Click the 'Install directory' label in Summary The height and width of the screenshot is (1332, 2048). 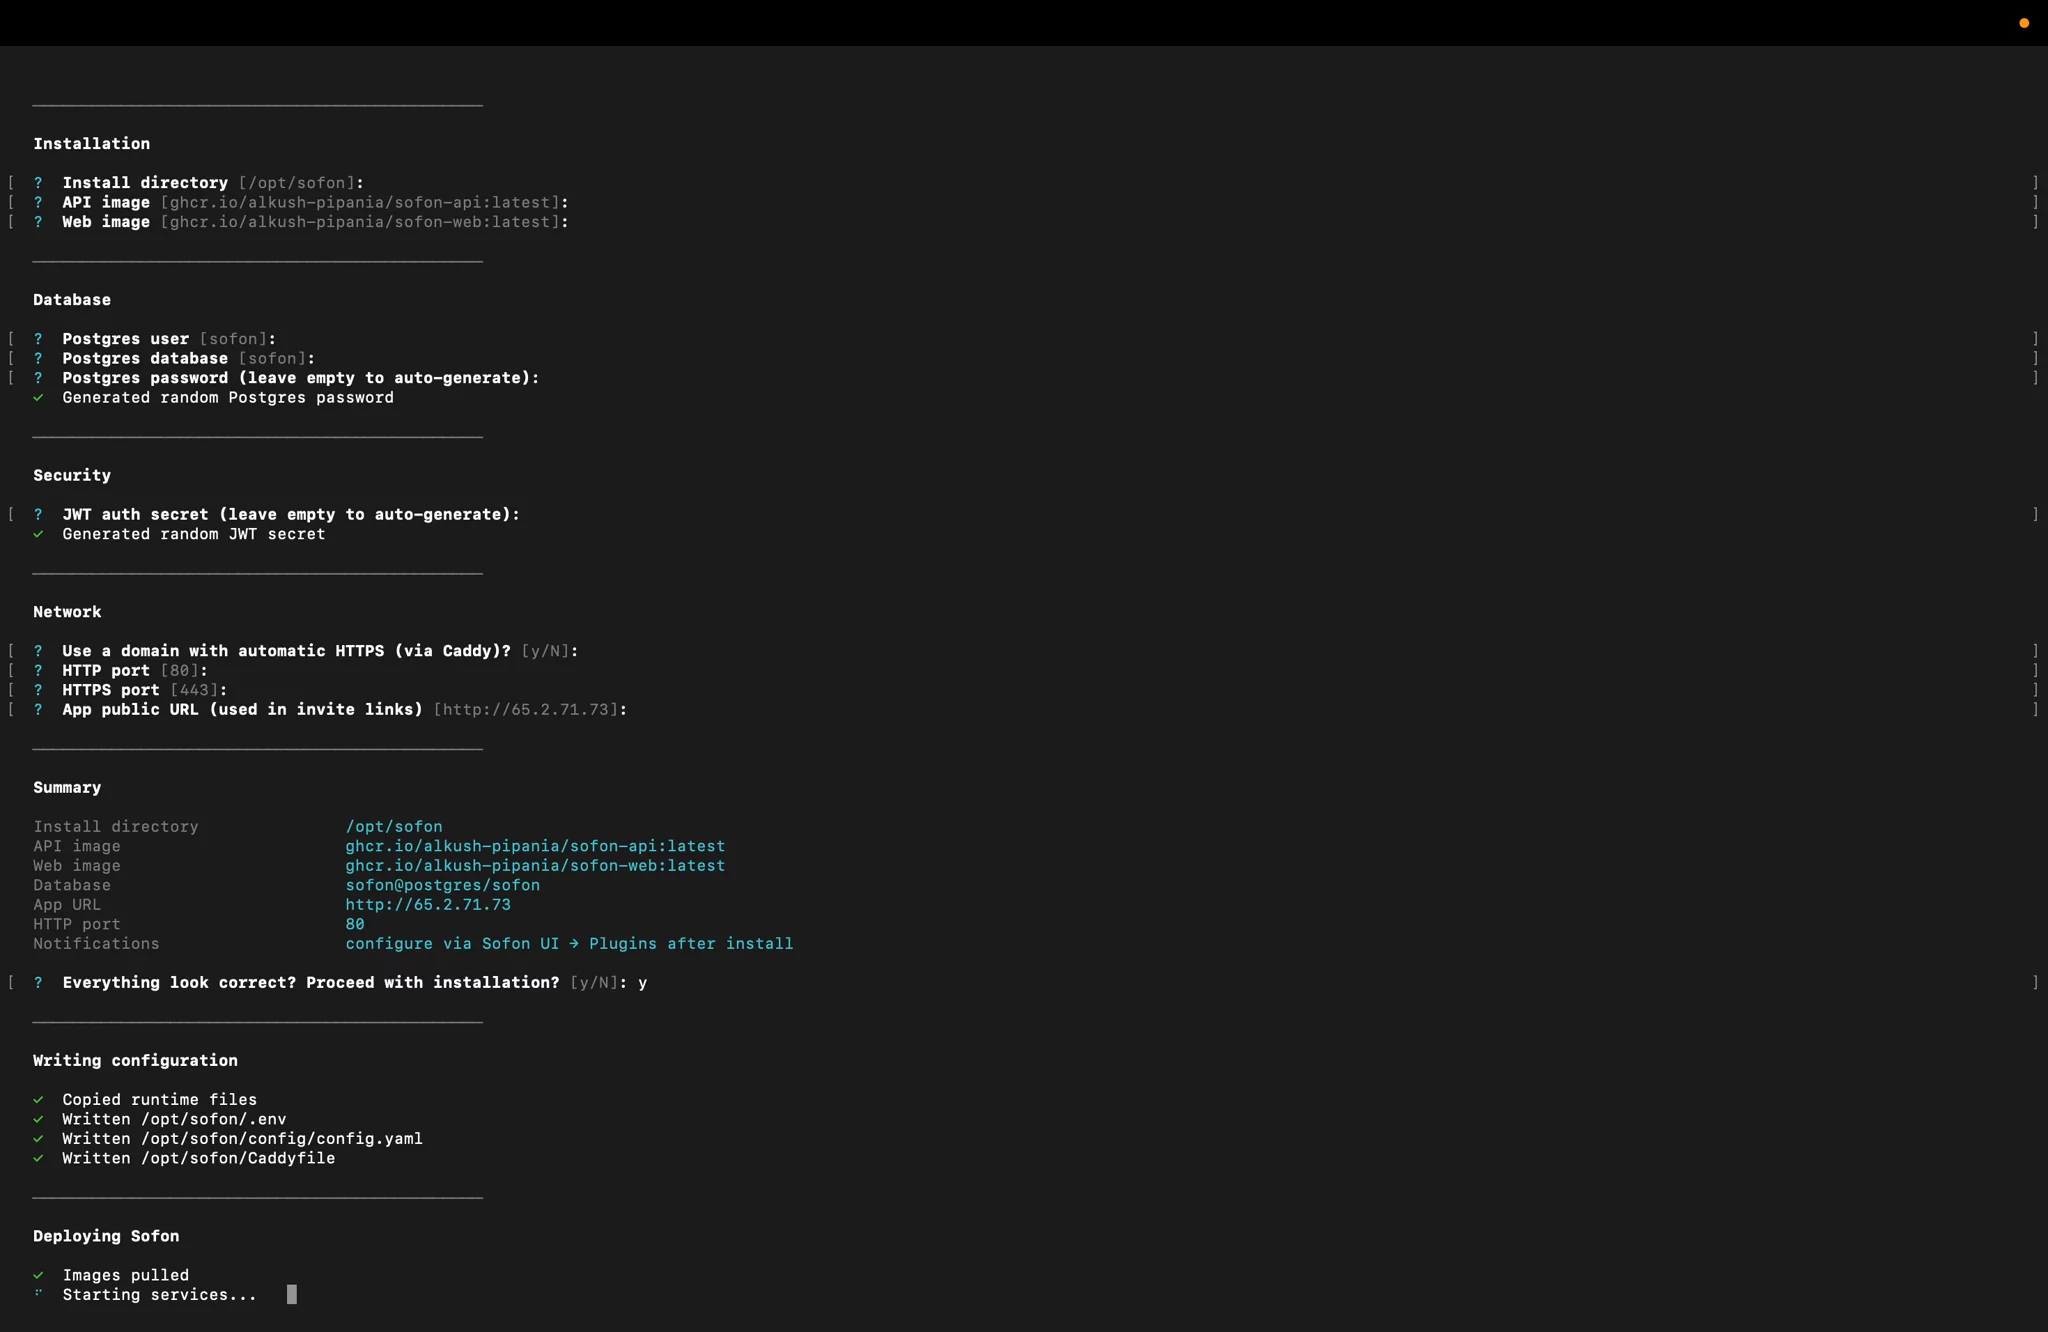pos(116,827)
